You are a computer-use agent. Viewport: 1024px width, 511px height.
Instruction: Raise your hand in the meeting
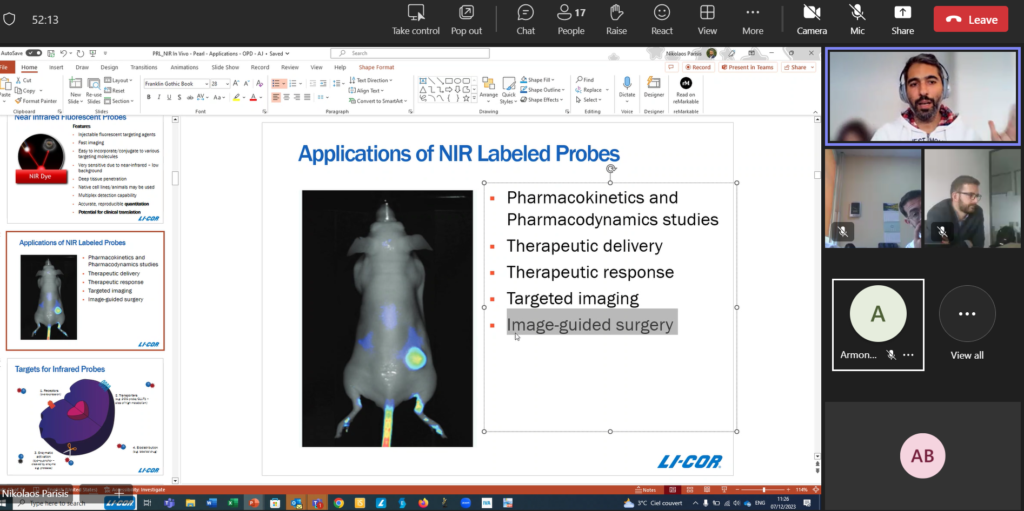point(616,20)
